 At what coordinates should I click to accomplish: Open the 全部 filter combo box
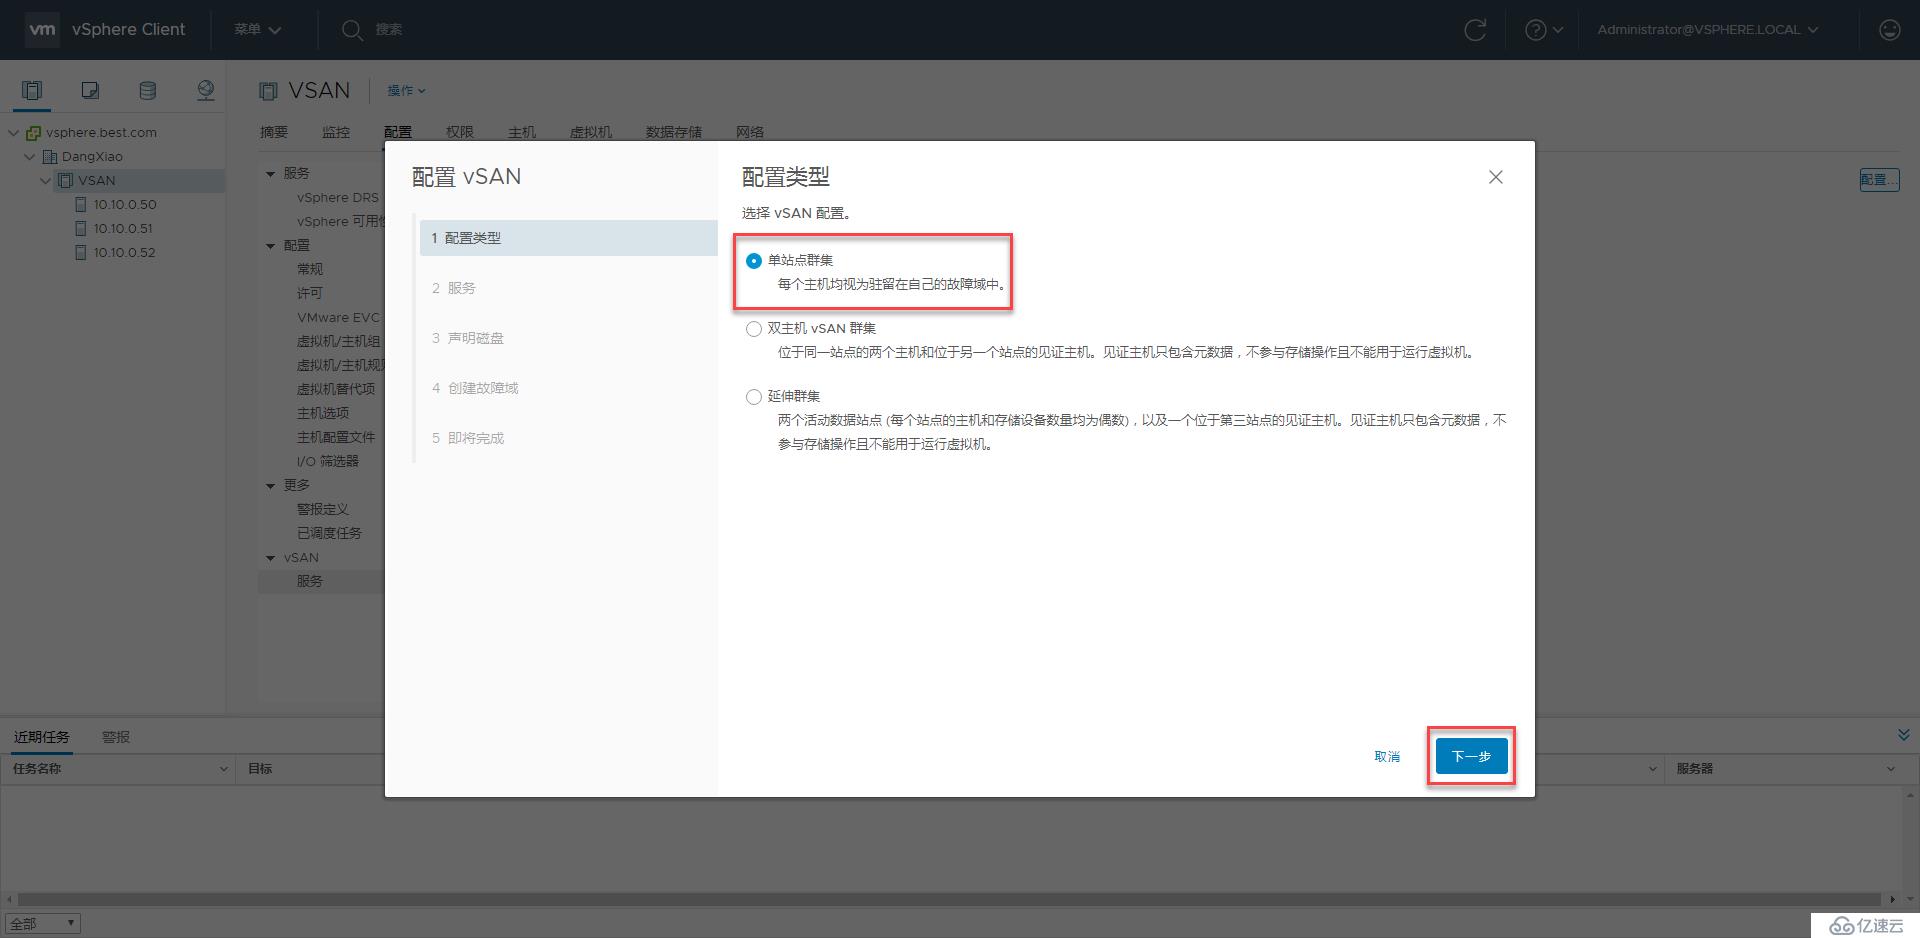[42, 924]
